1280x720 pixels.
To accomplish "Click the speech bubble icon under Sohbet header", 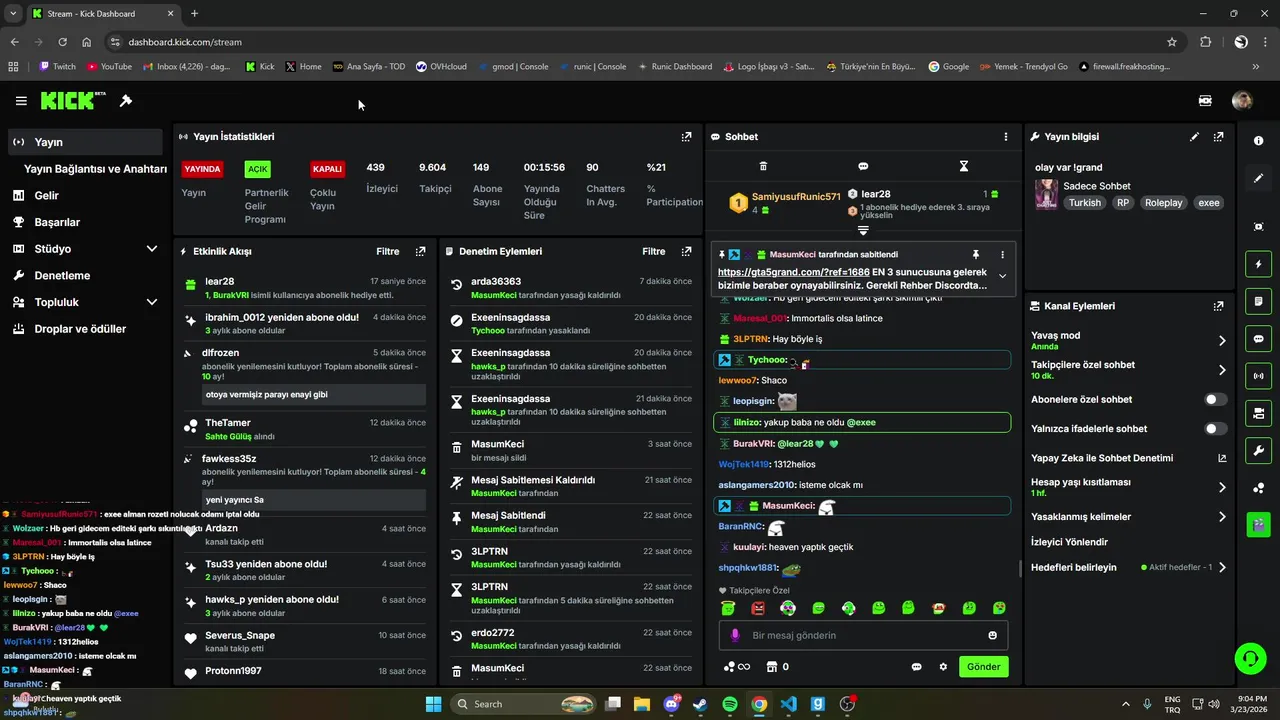I will tap(863, 166).
